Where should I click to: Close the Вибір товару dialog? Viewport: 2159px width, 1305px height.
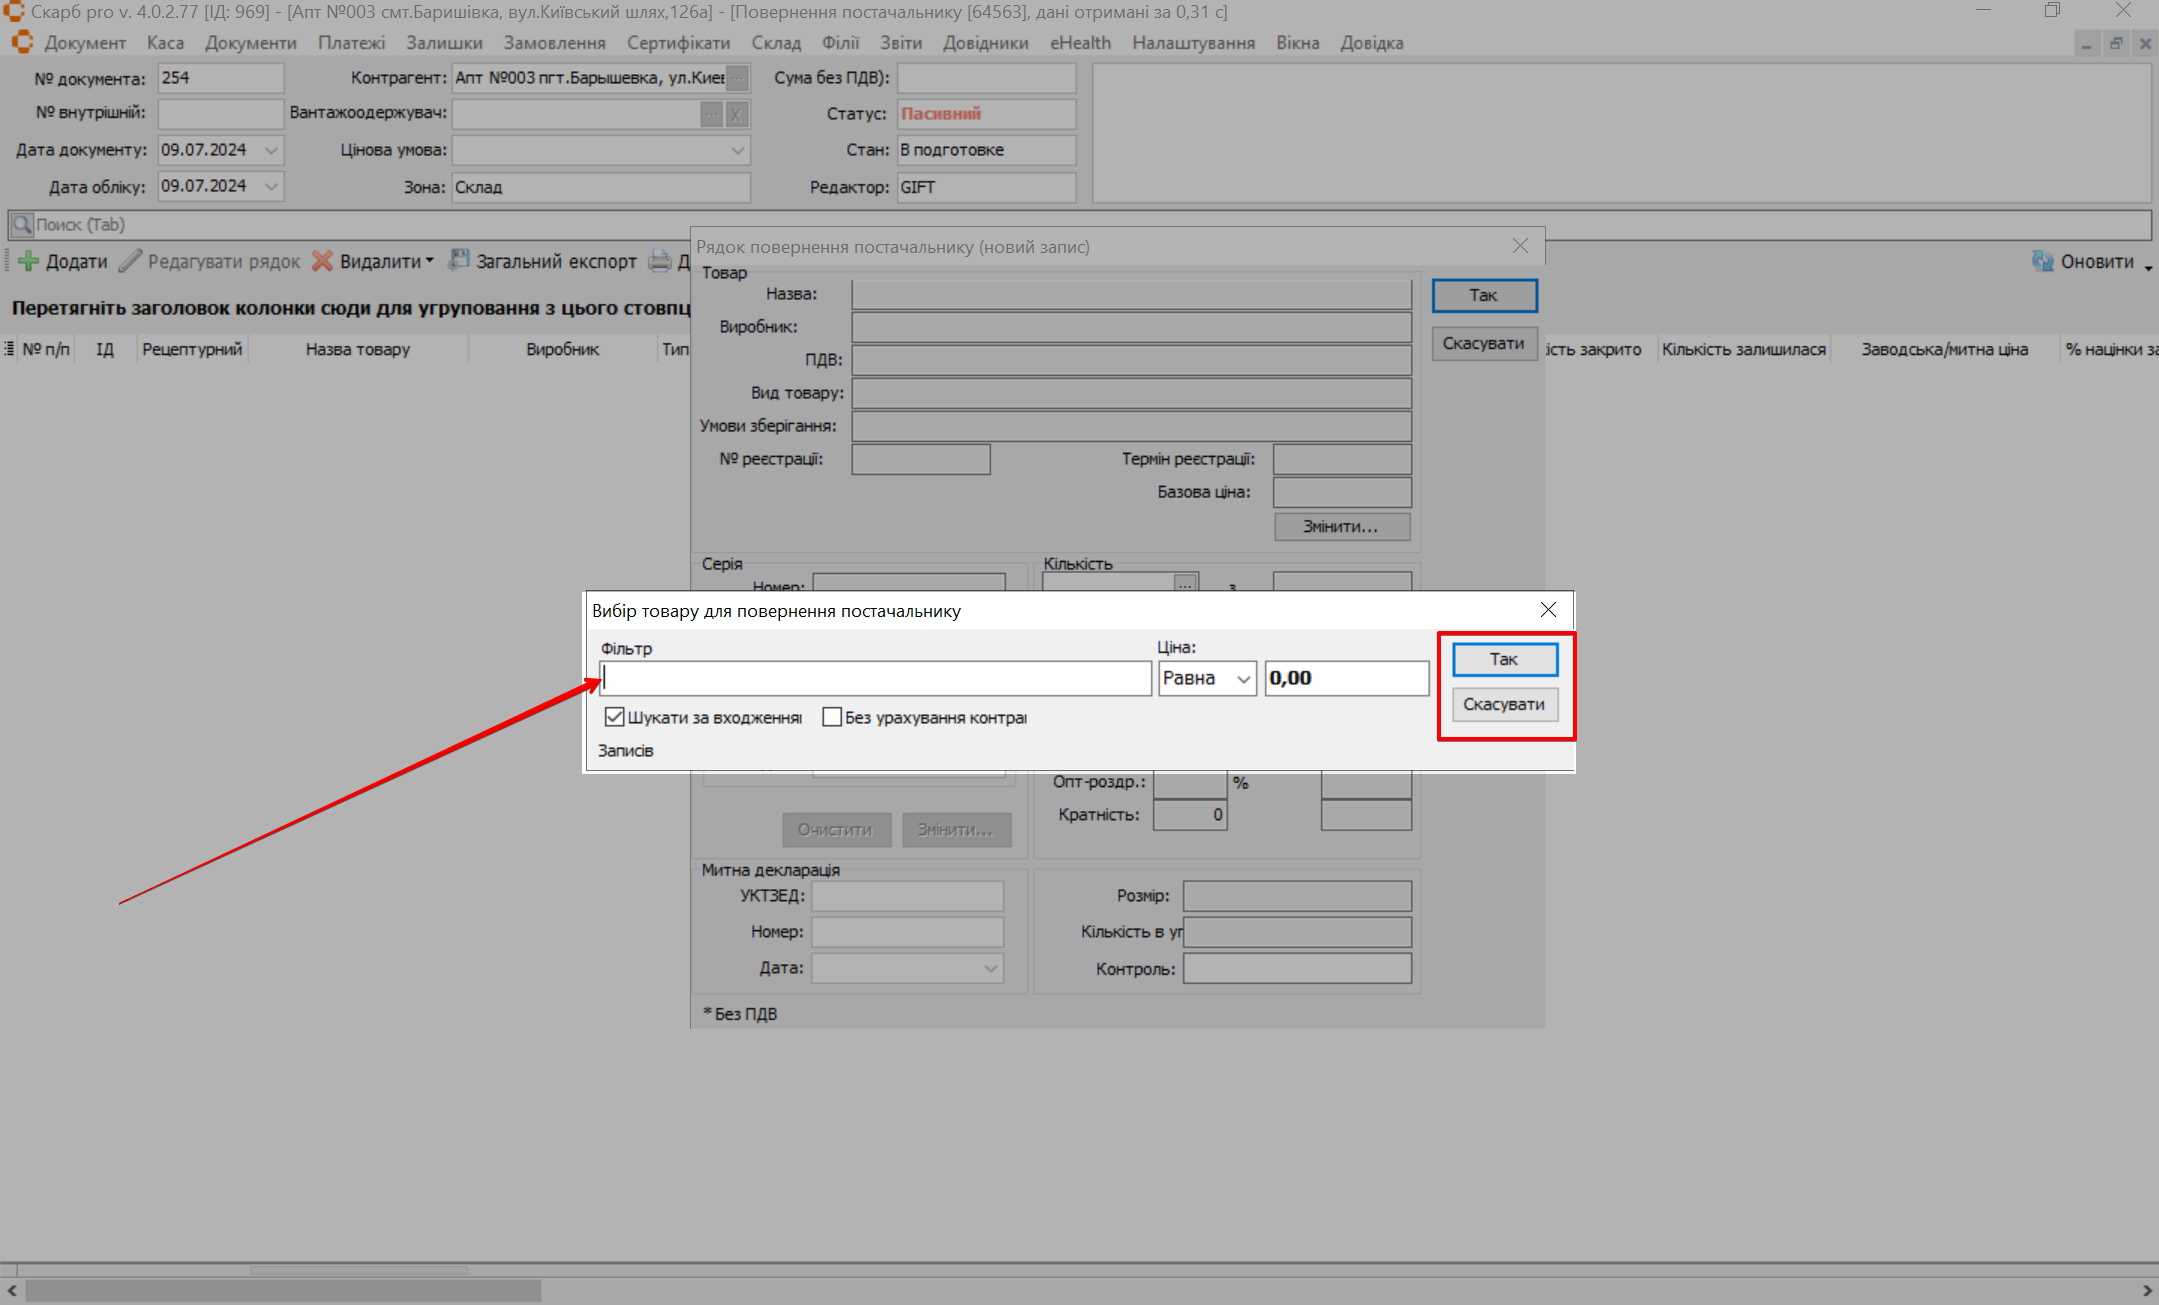[x=1548, y=610]
